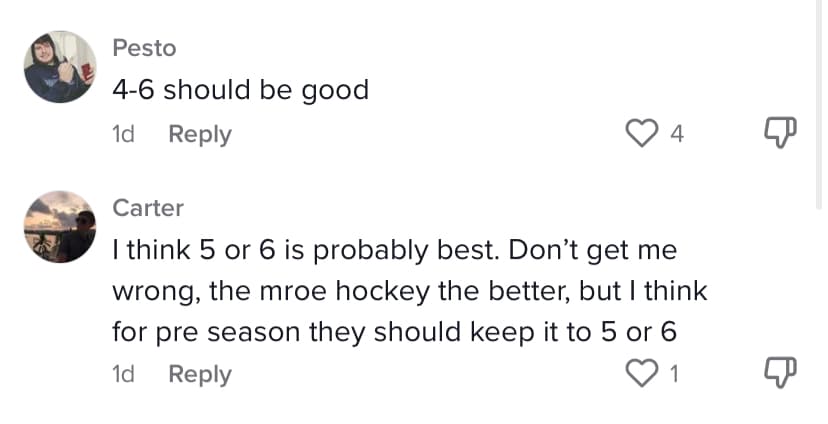Click the 1d timestamp under Carter's comment
The image size is (828, 424).
point(124,374)
